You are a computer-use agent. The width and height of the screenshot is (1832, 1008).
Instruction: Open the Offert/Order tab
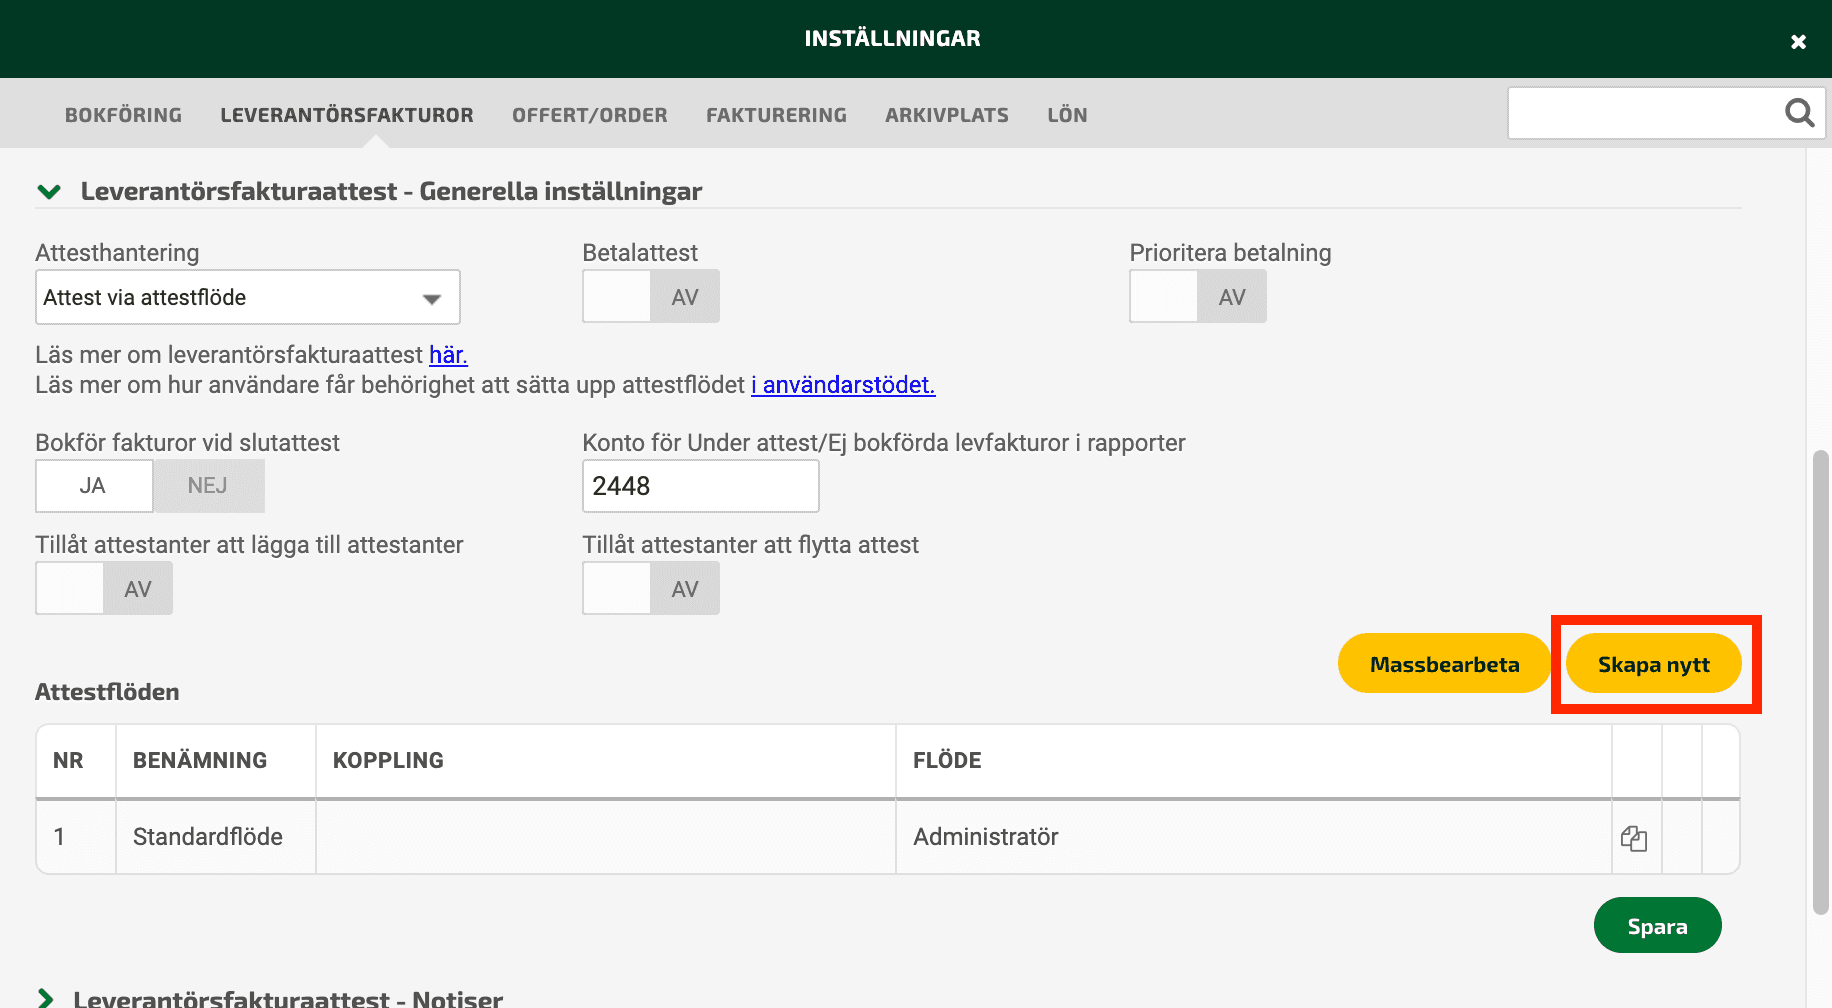coord(590,115)
